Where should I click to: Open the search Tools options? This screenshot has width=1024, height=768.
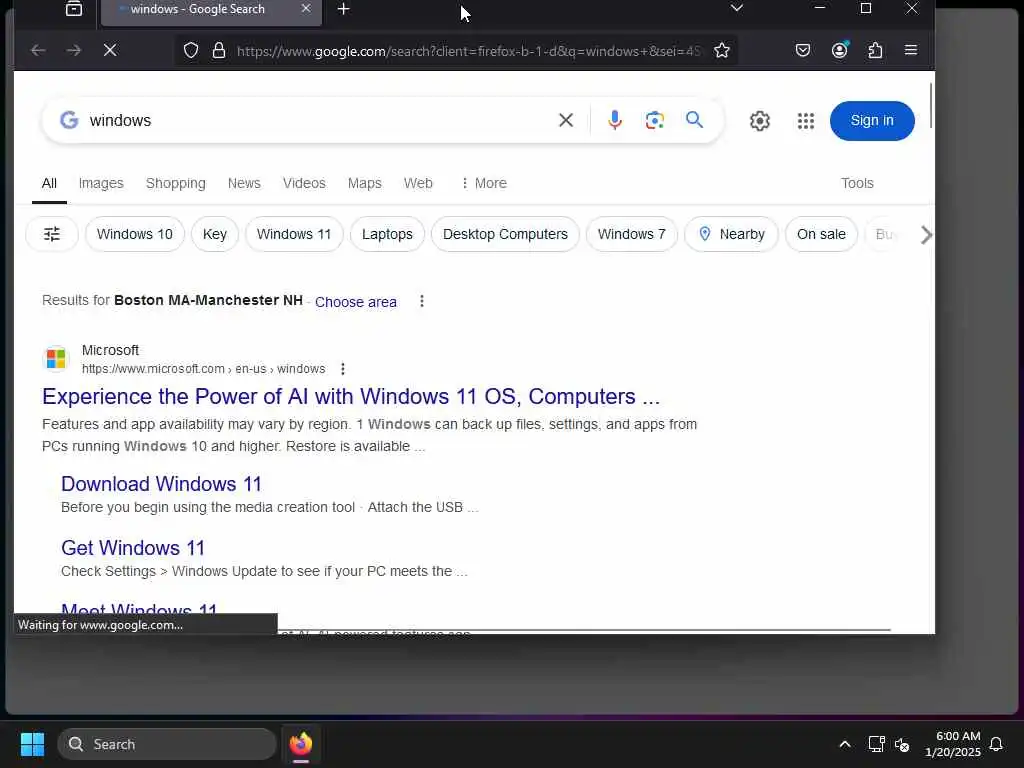pyautogui.click(x=857, y=184)
